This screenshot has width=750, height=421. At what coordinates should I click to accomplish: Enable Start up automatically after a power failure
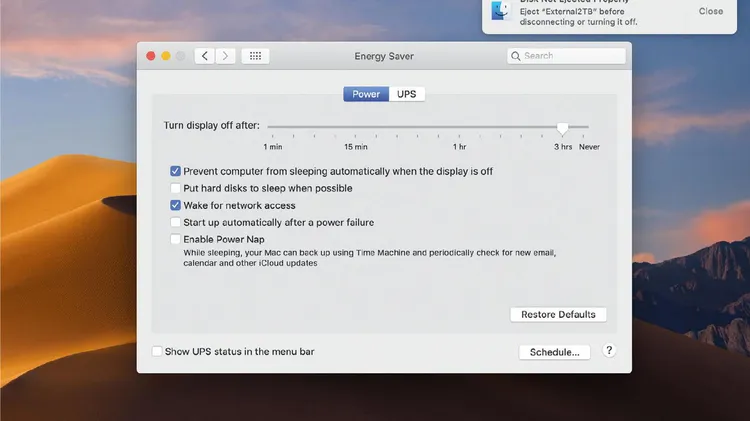(176, 222)
